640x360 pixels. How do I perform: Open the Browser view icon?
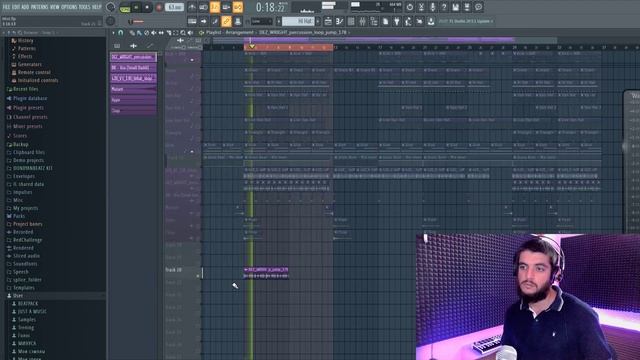tap(373, 21)
